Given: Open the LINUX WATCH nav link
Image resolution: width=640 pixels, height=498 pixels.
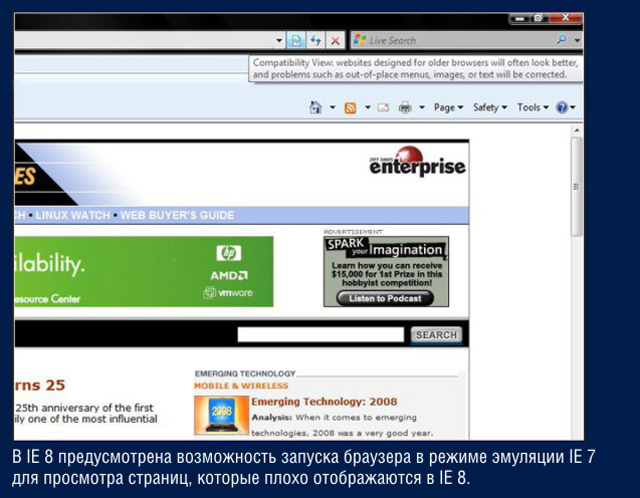Looking at the screenshot, I should 73,215.
